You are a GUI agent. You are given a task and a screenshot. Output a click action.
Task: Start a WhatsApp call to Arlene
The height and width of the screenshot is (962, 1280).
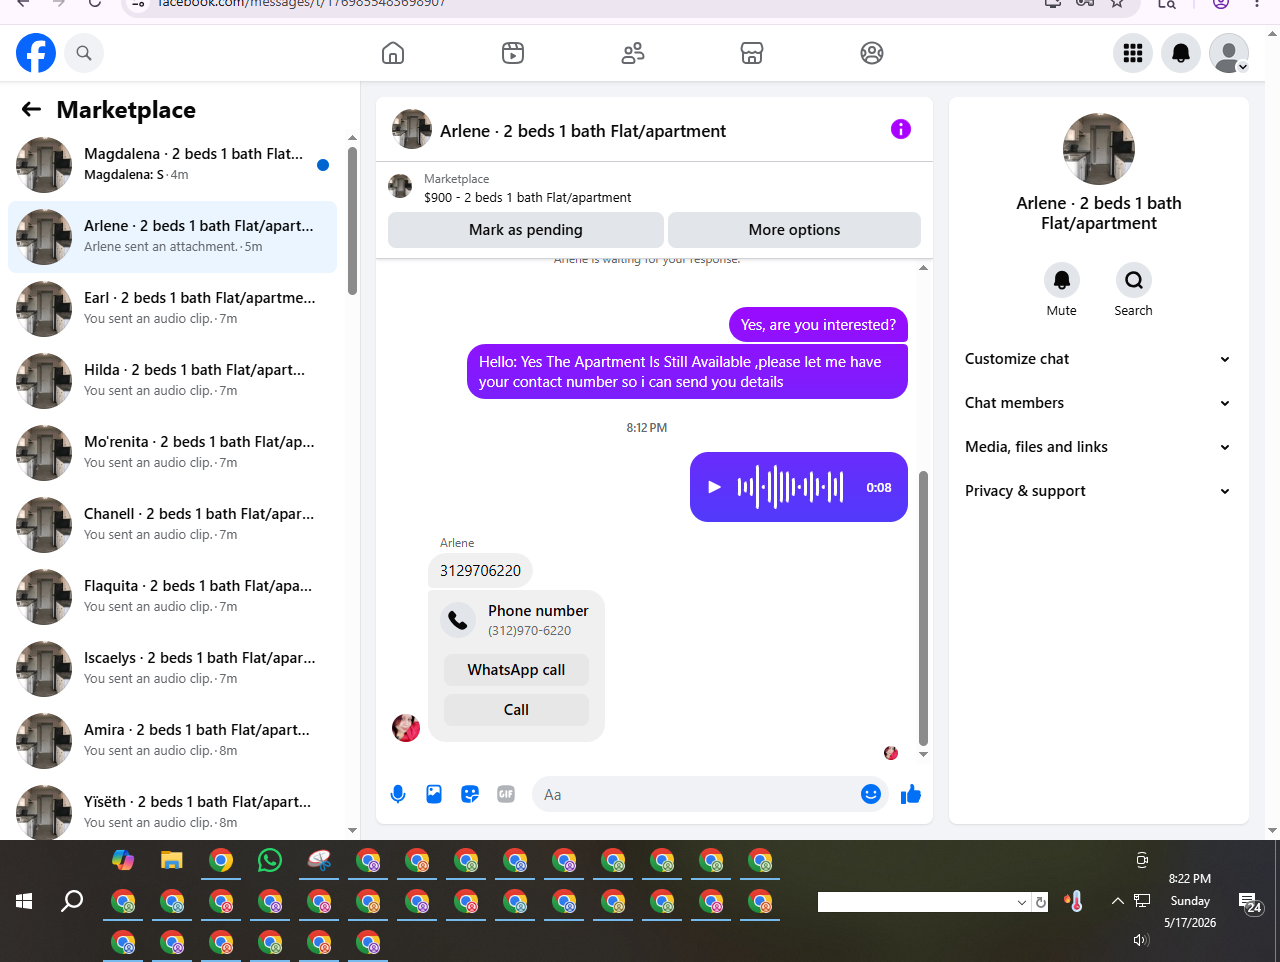(x=516, y=670)
